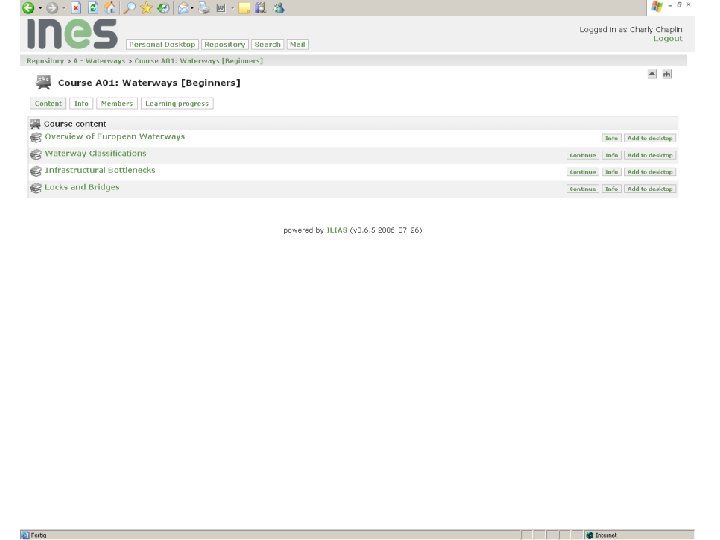The height and width of the screenshot is (540, 720).
Task: Click Repository in the breadcrumb trail
Action: 45,61
